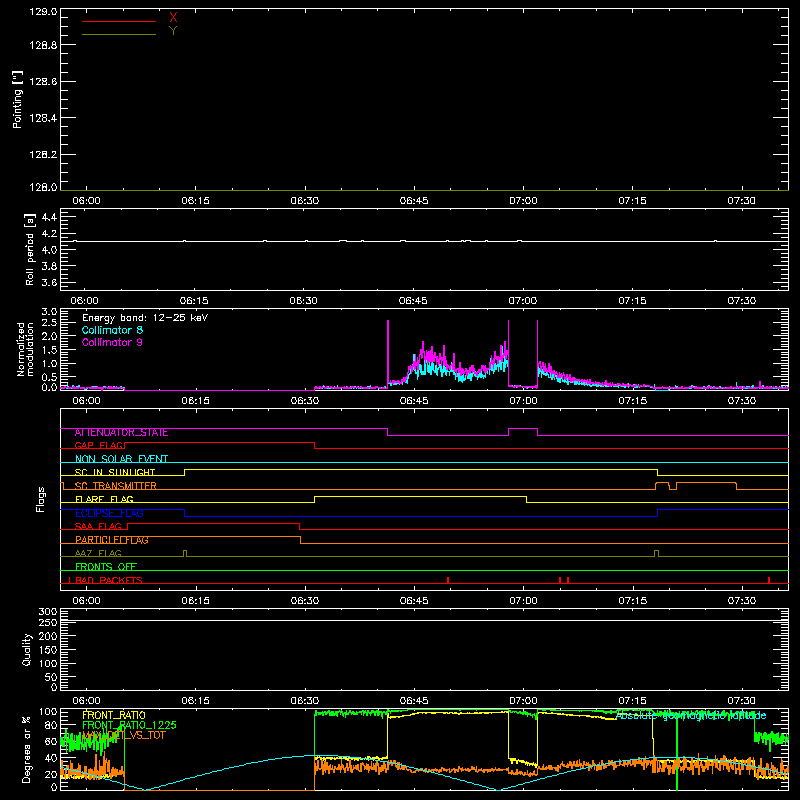Viewport: 800px width, 800px height.
Task: Click the cyan Collimator 8 label
Action: pos(112,330)
